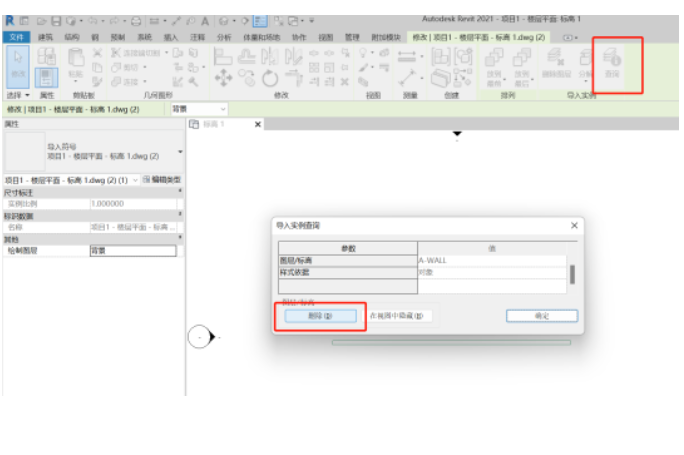Select the Align tool in Modify panel
The height and width of the screenshot is (455, 684).
[x=223, y=56]
